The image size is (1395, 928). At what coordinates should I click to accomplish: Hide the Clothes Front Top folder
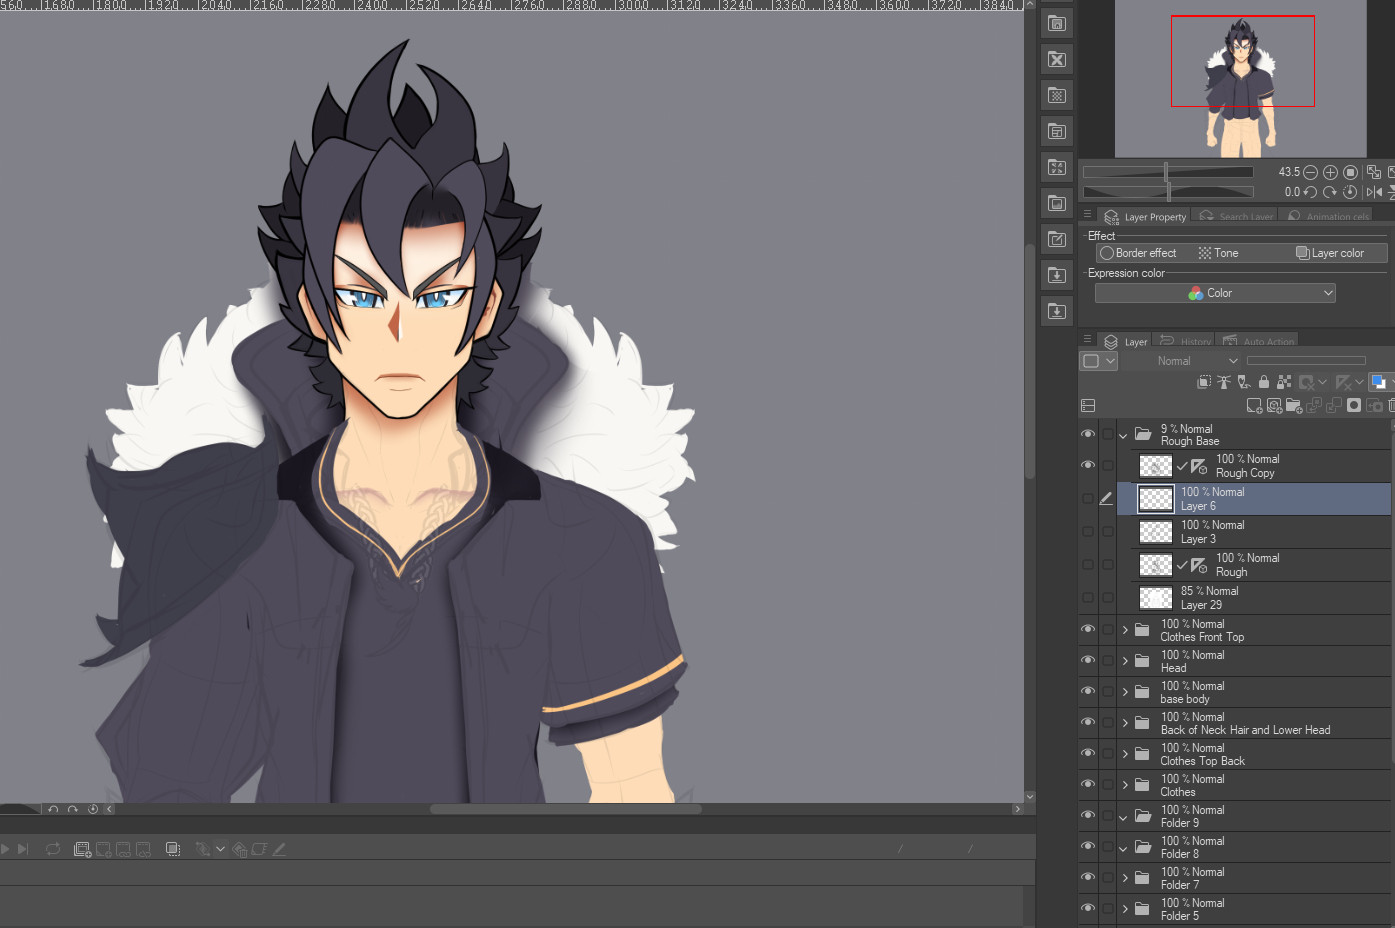tap(1088, 629)
